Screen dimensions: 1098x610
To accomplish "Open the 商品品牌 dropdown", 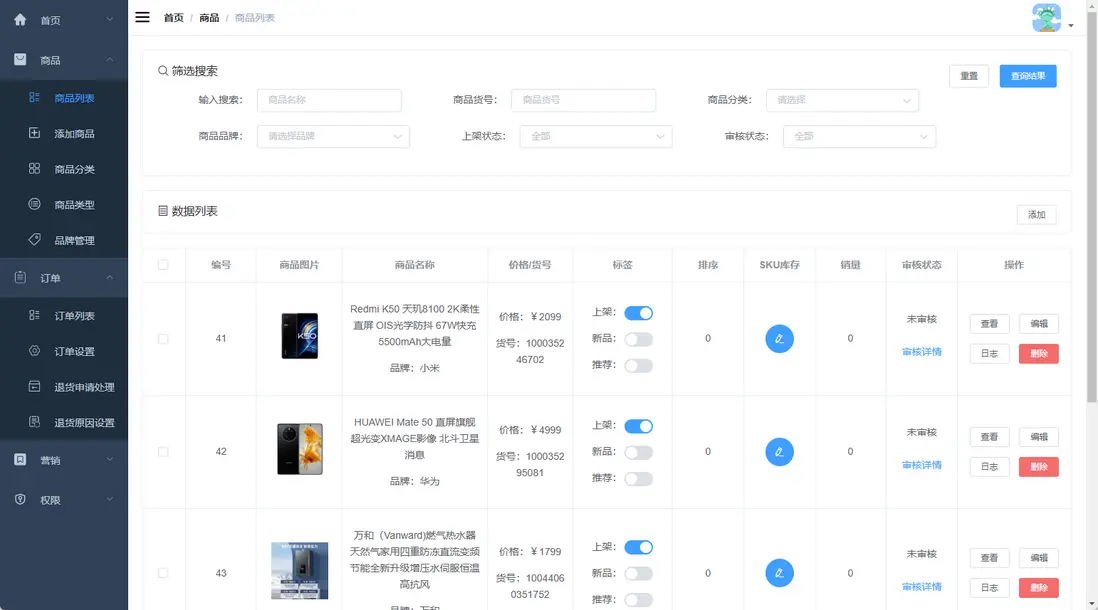I will [x=333, y=137].
